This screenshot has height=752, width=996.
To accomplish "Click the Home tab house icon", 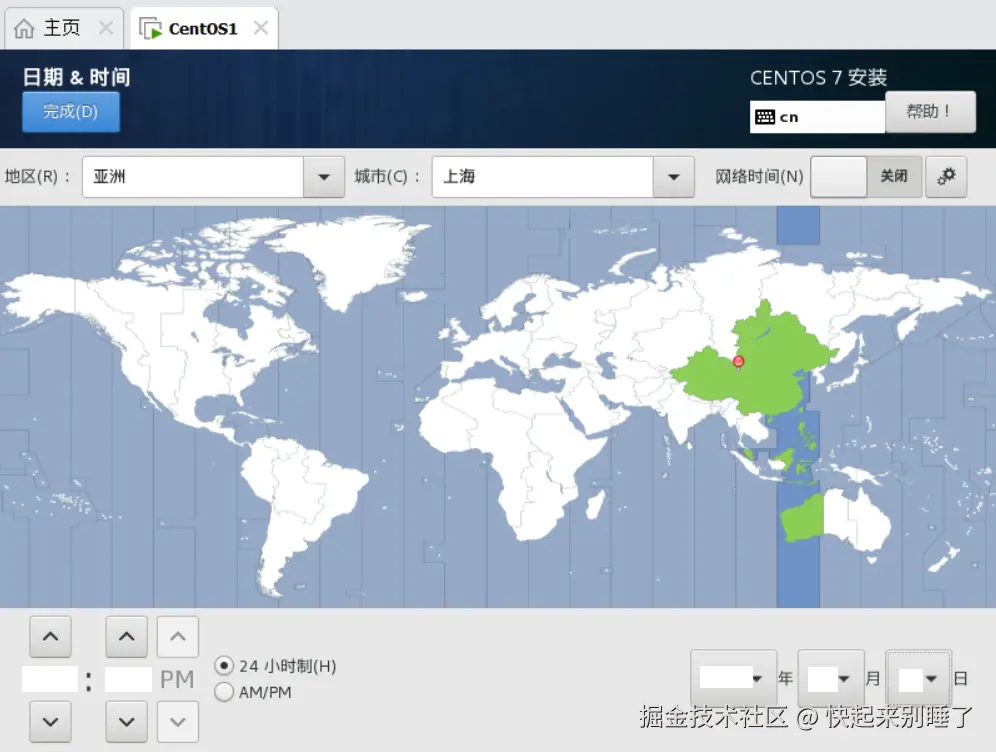I will [24, 29].
